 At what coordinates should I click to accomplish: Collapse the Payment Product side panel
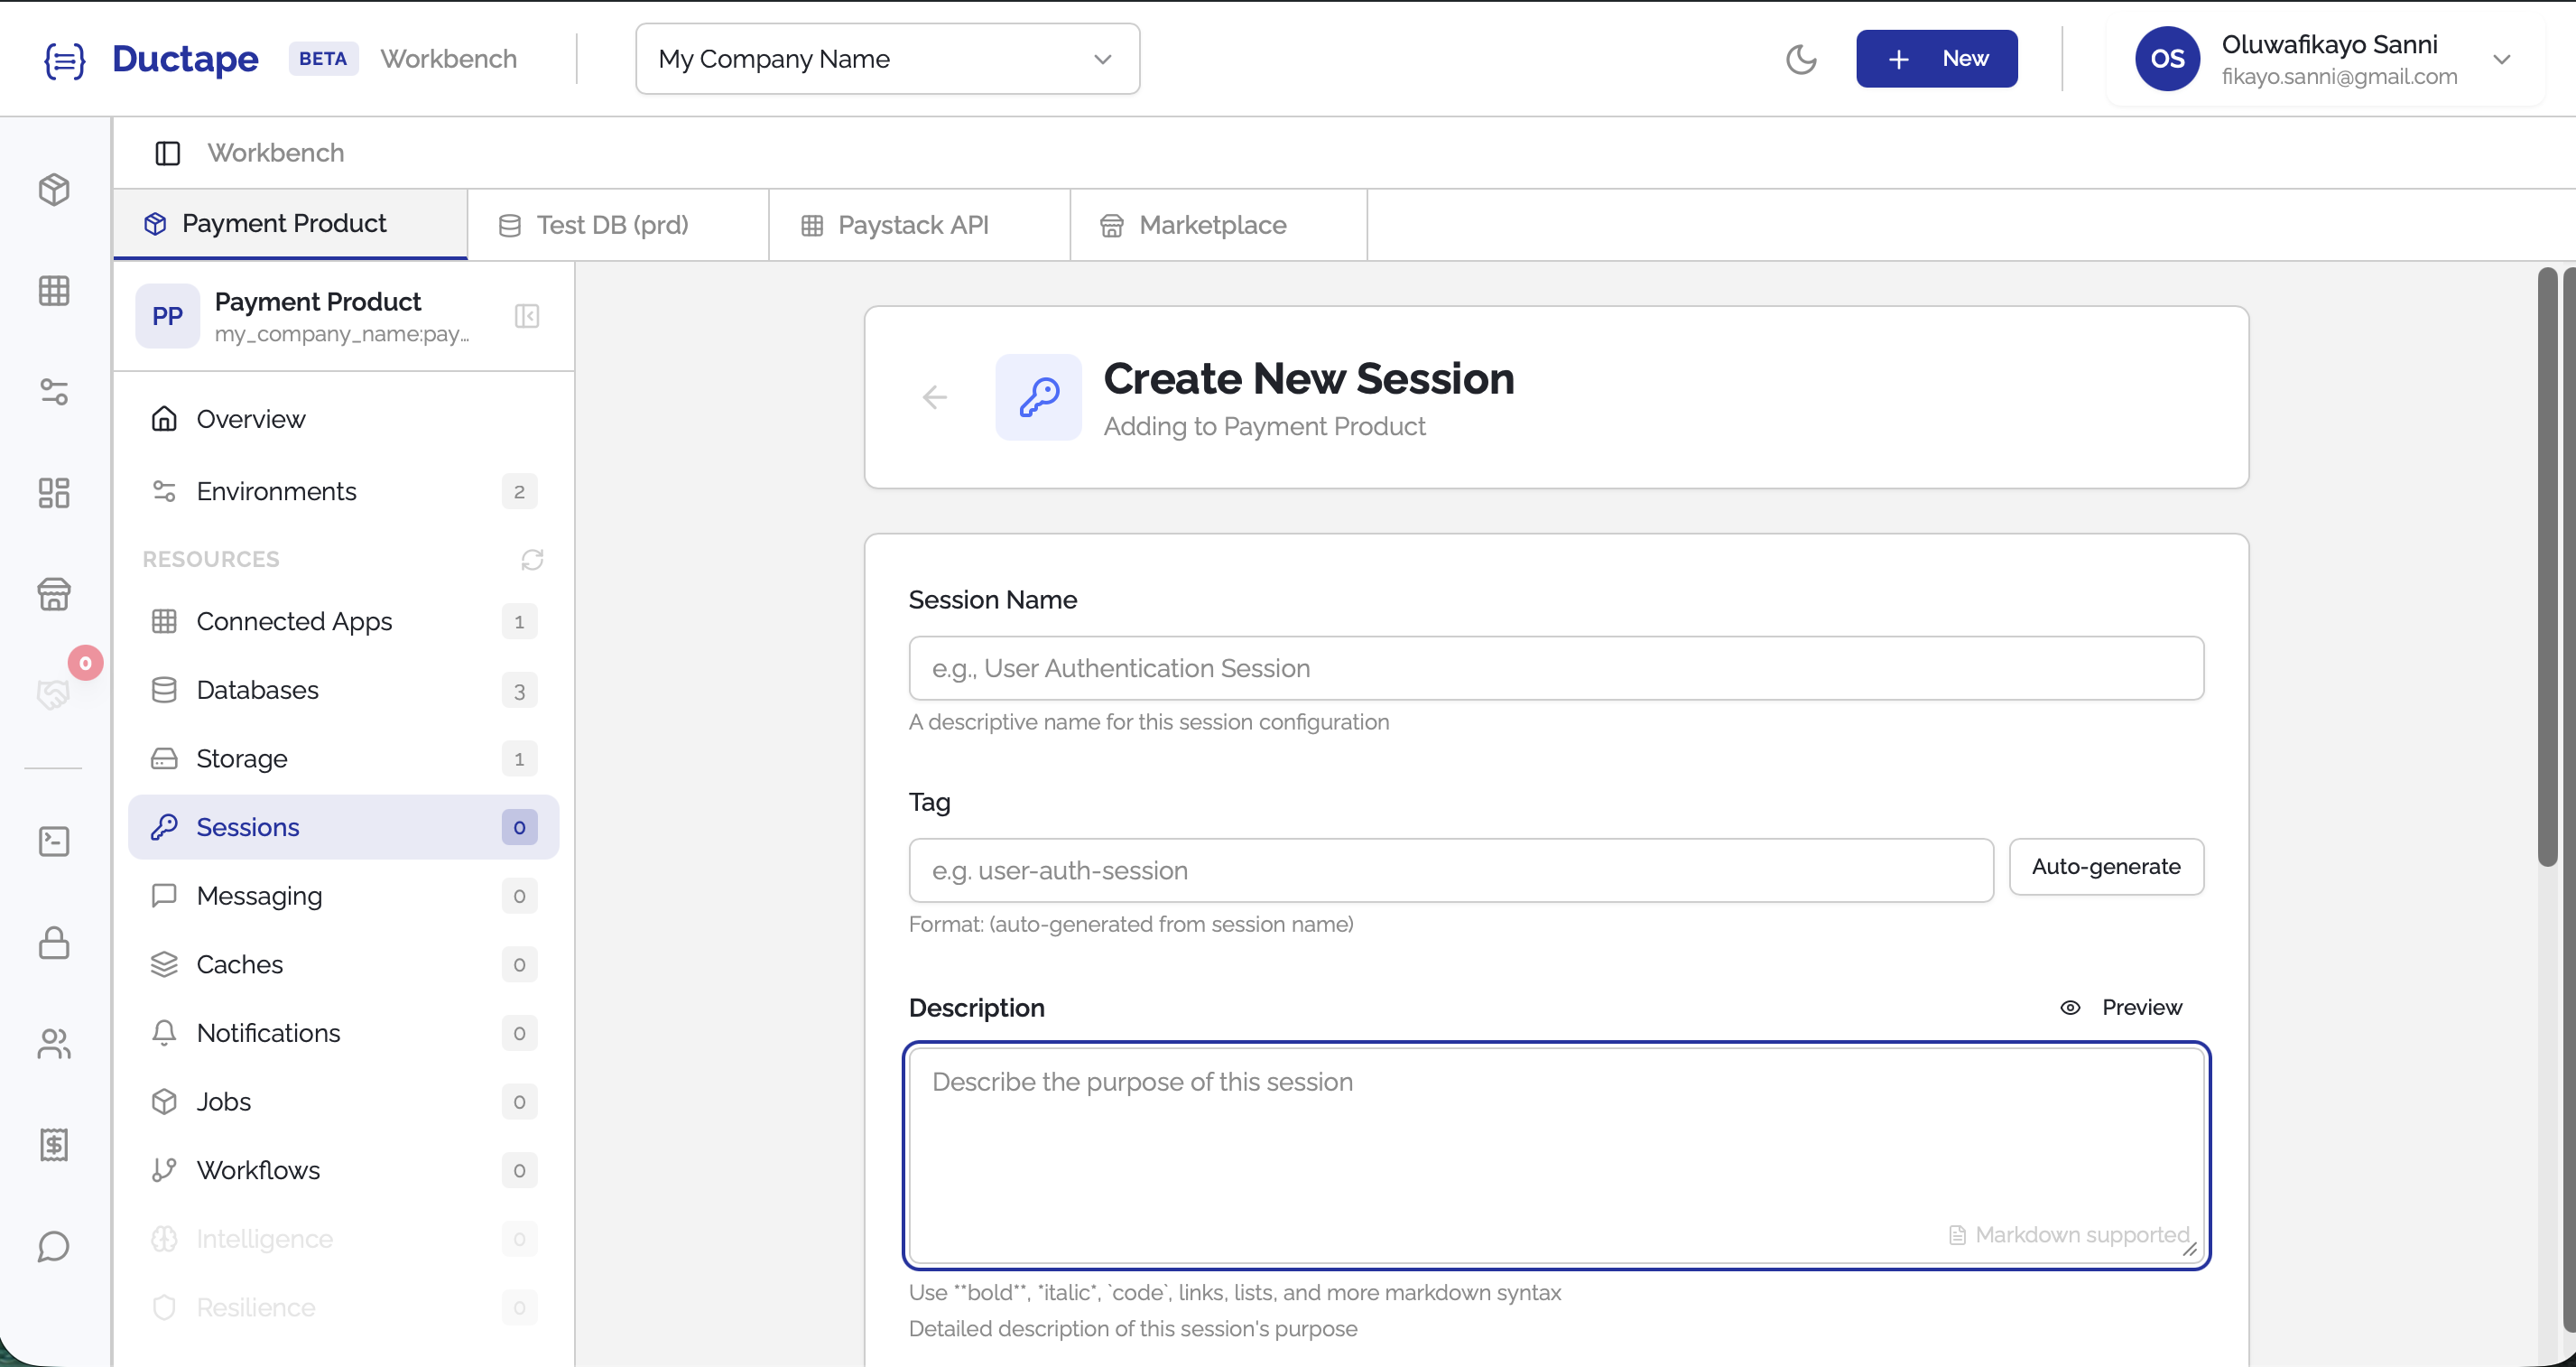click(x=527, y=316)
